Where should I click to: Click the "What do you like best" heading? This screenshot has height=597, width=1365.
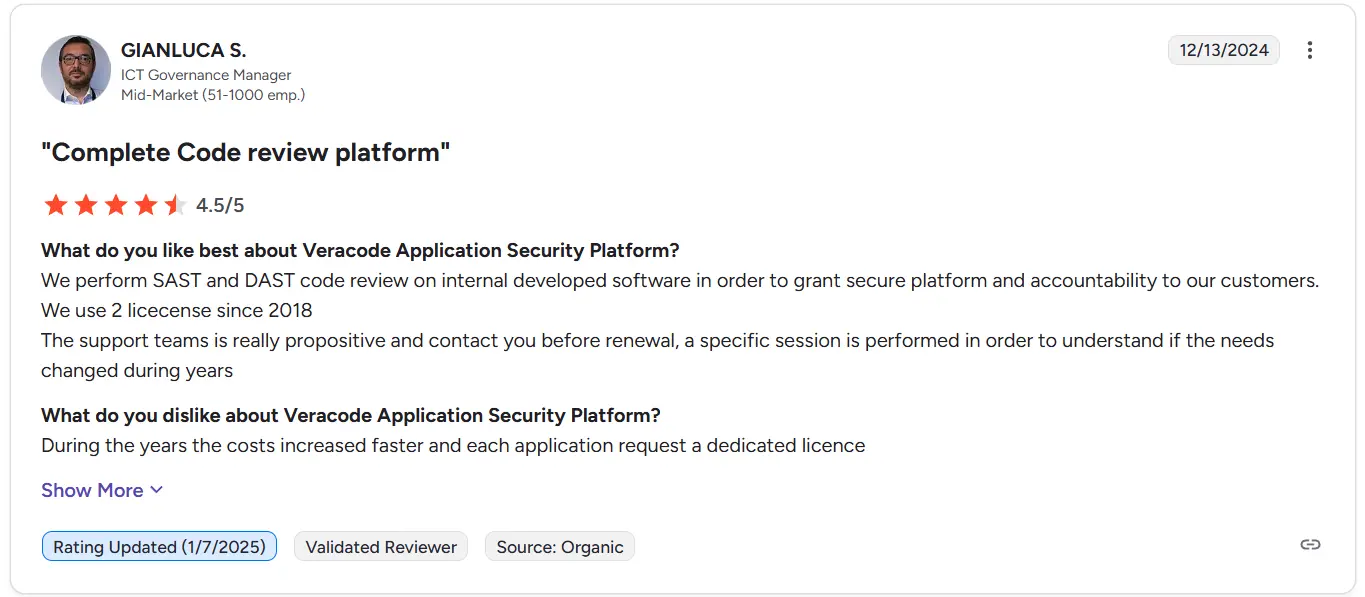coord(360,250)
